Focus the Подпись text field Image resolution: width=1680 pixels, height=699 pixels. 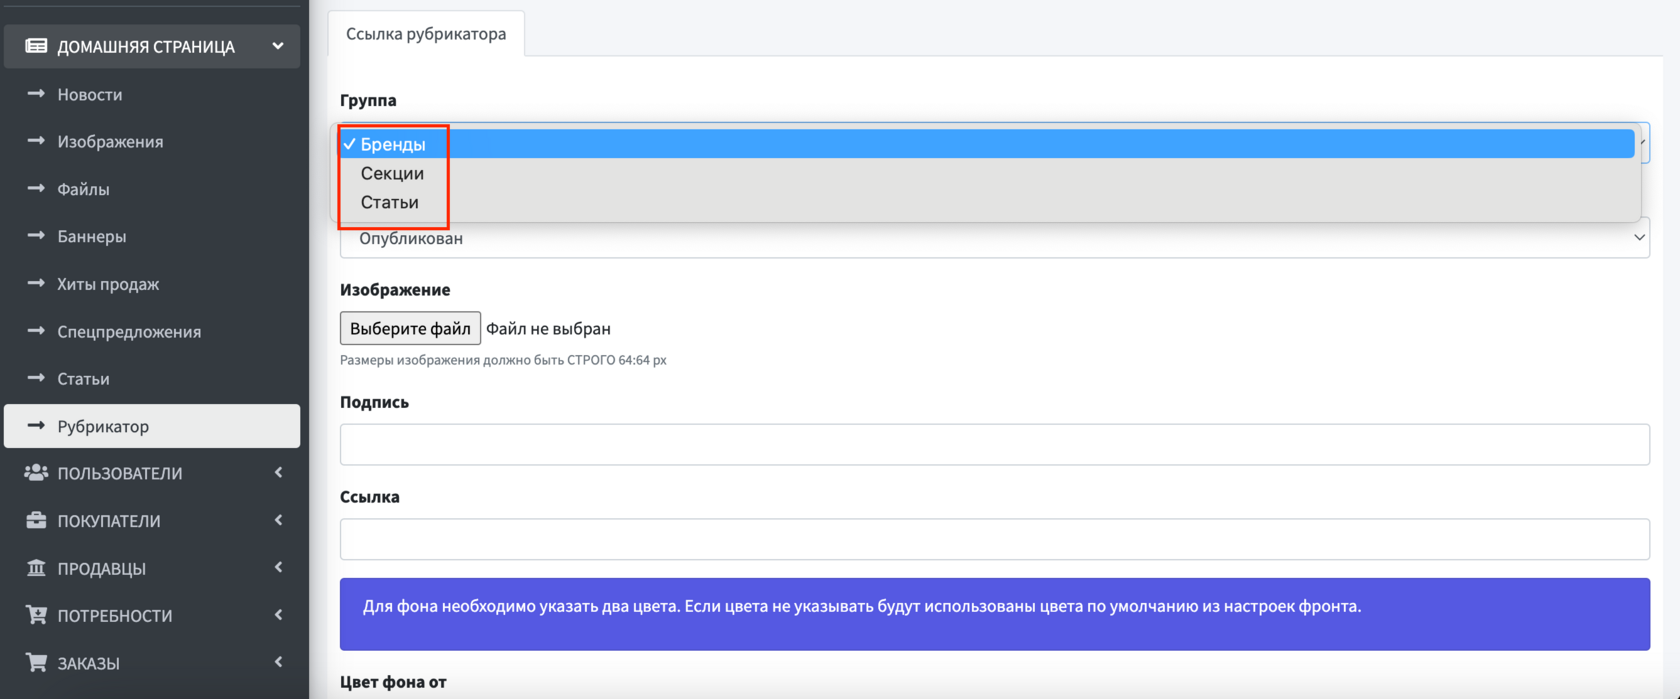[x=994, y=445]
